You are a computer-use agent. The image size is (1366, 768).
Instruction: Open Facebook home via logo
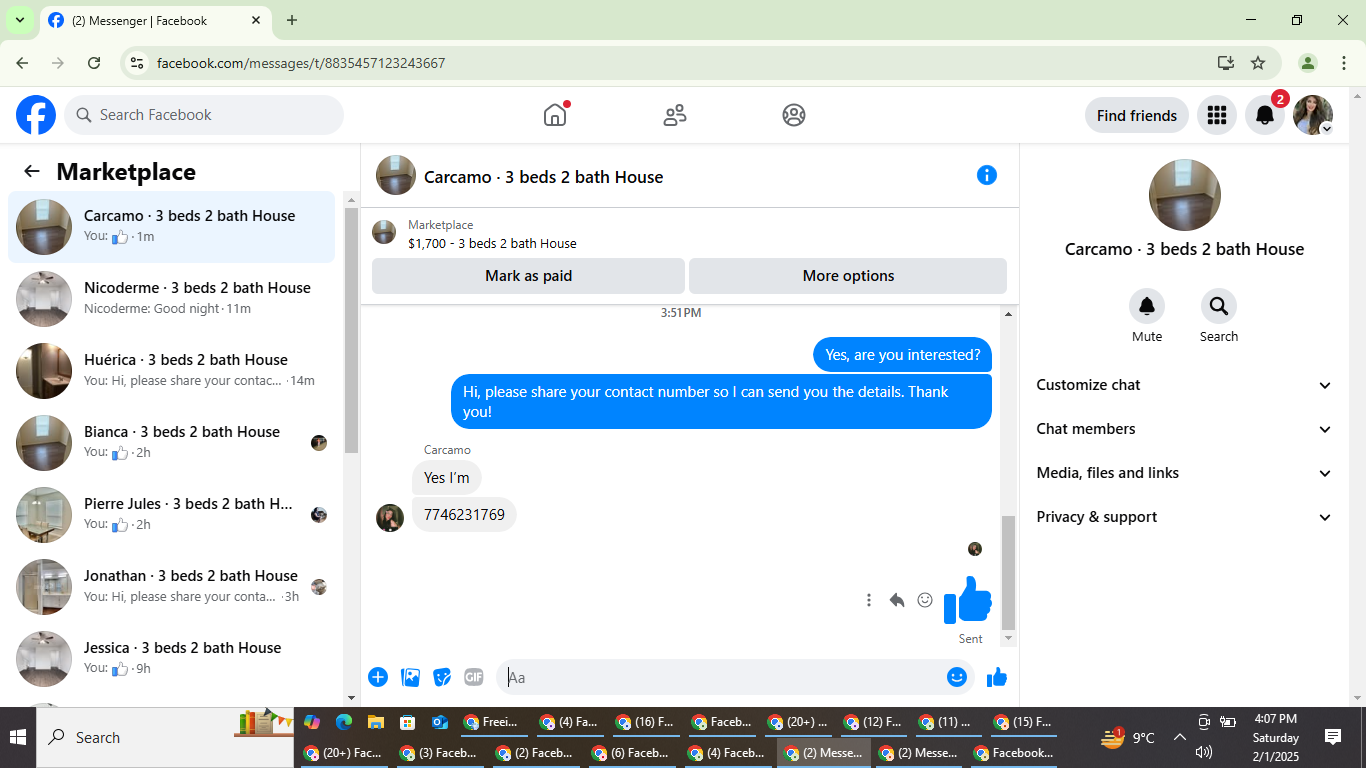36,115
